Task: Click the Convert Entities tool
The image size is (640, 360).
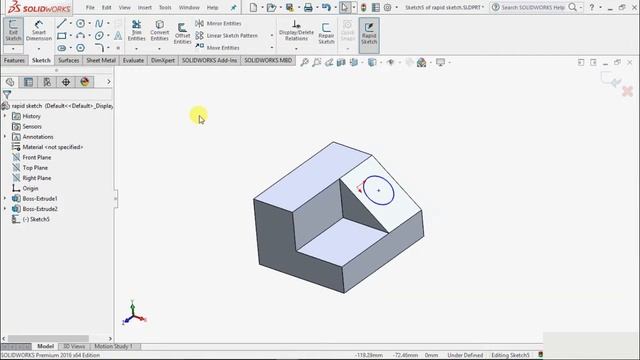Action: (x=160, y=31)
